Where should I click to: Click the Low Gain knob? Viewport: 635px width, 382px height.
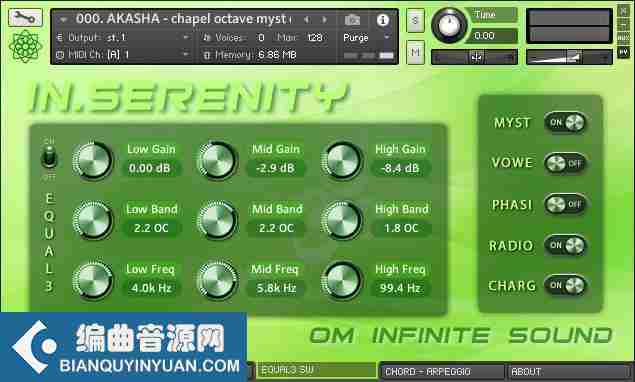(x=93, y=160)
